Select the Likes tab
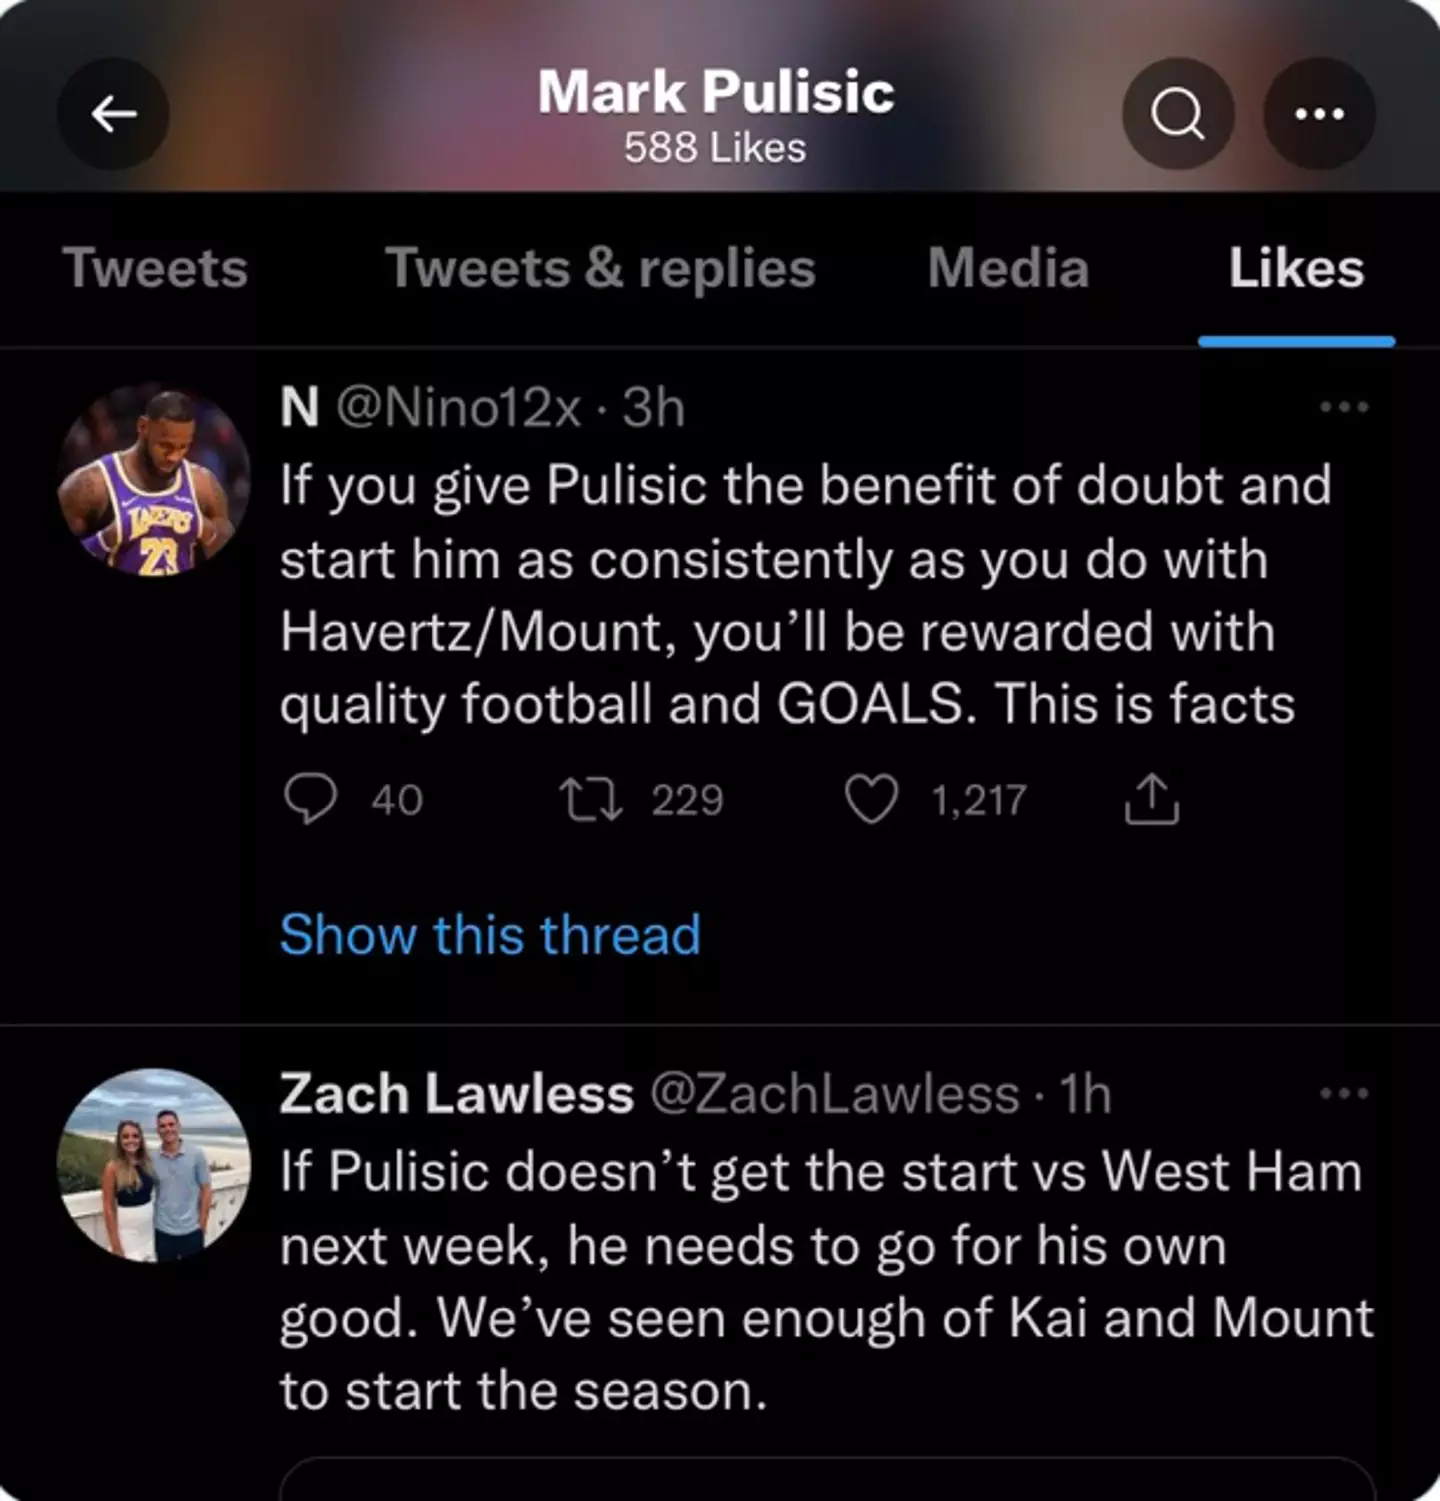 pyautogui.click(x=1296, y=268)
